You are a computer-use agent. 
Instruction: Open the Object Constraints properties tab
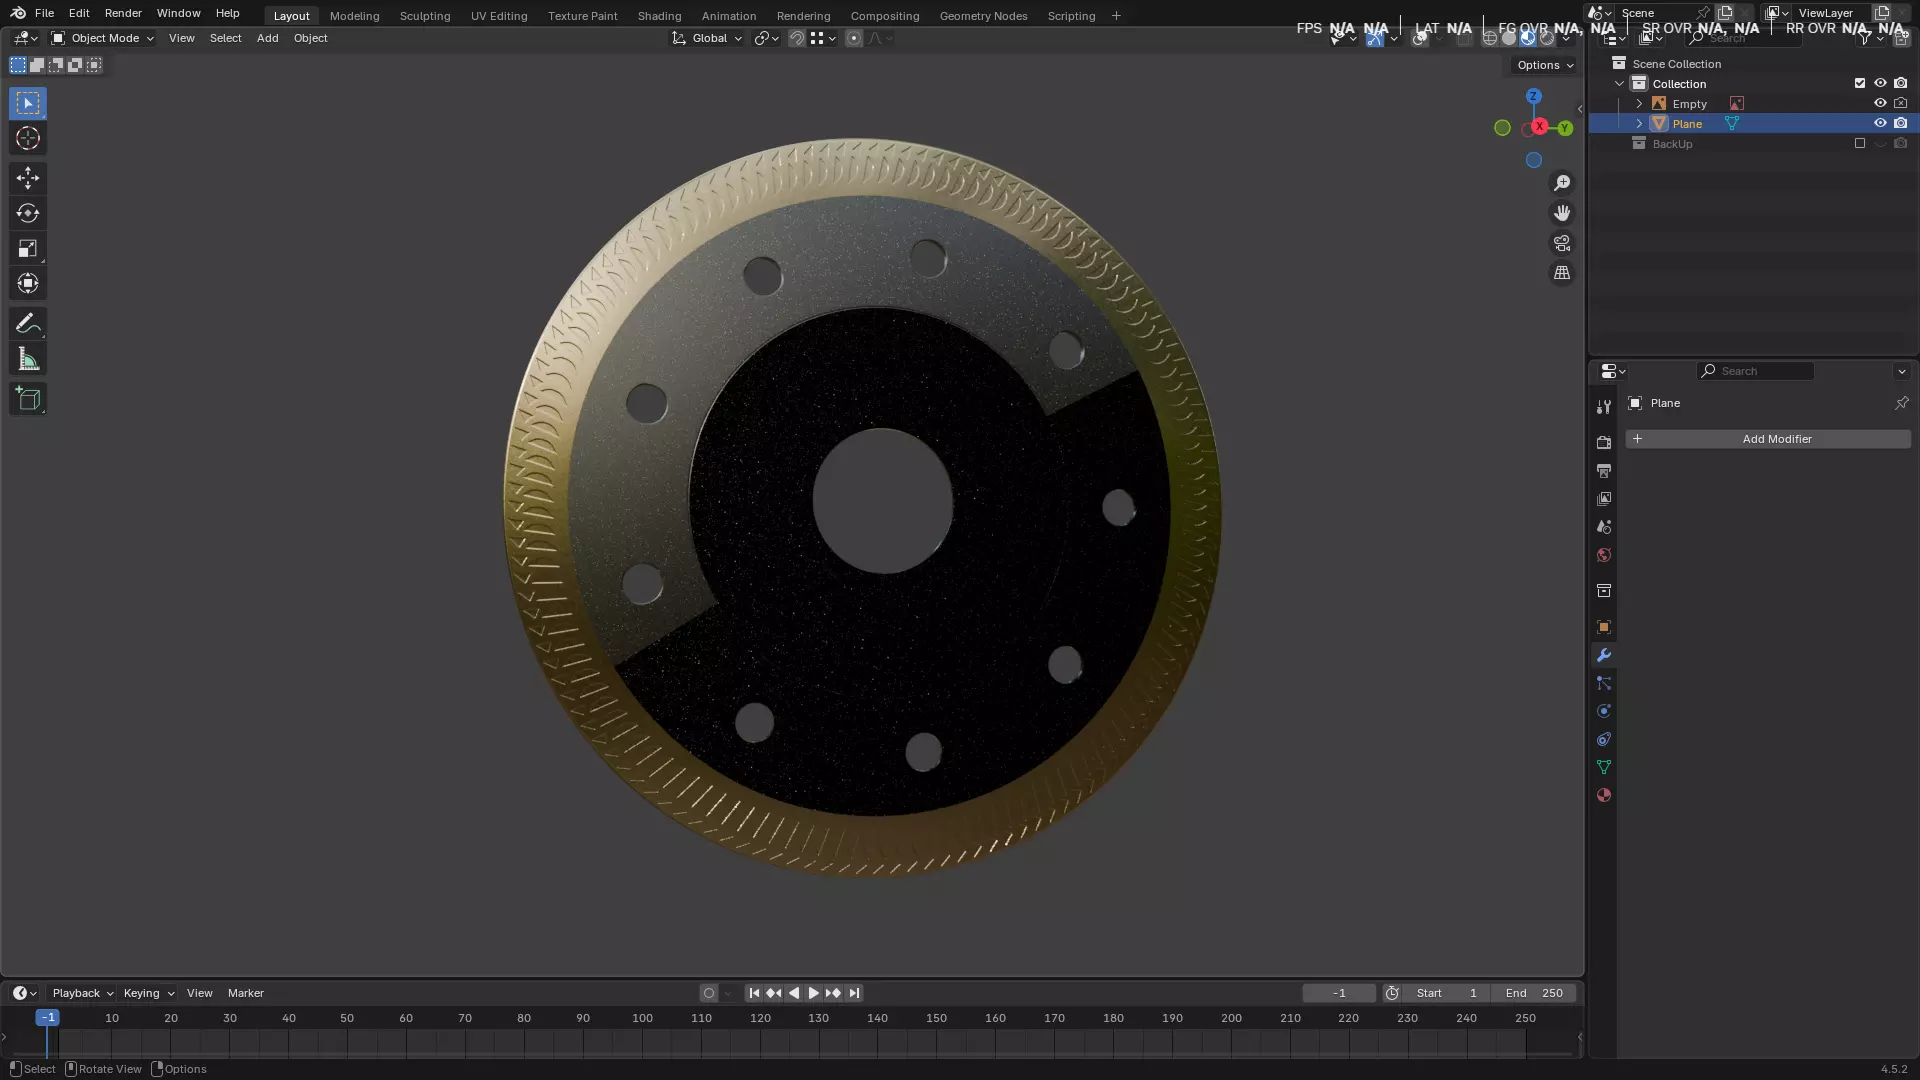[1604, 739]
